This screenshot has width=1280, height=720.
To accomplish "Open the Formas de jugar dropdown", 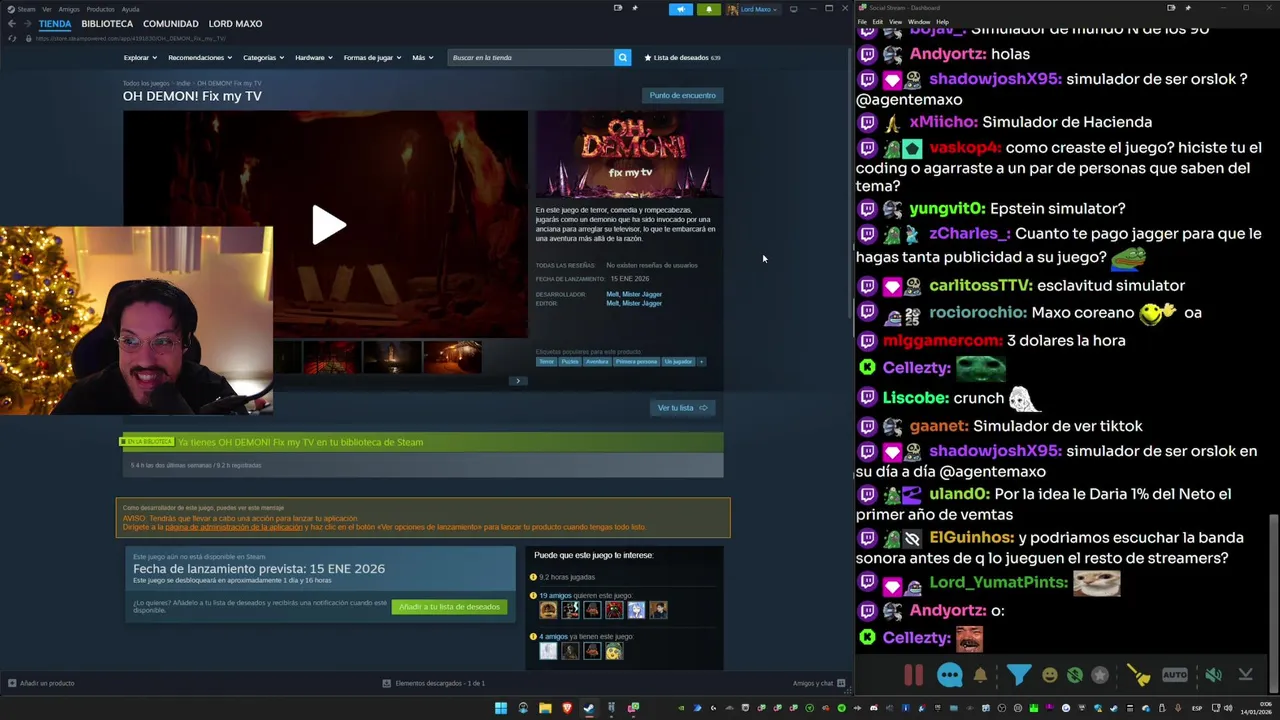I will (x=372, y=57).
